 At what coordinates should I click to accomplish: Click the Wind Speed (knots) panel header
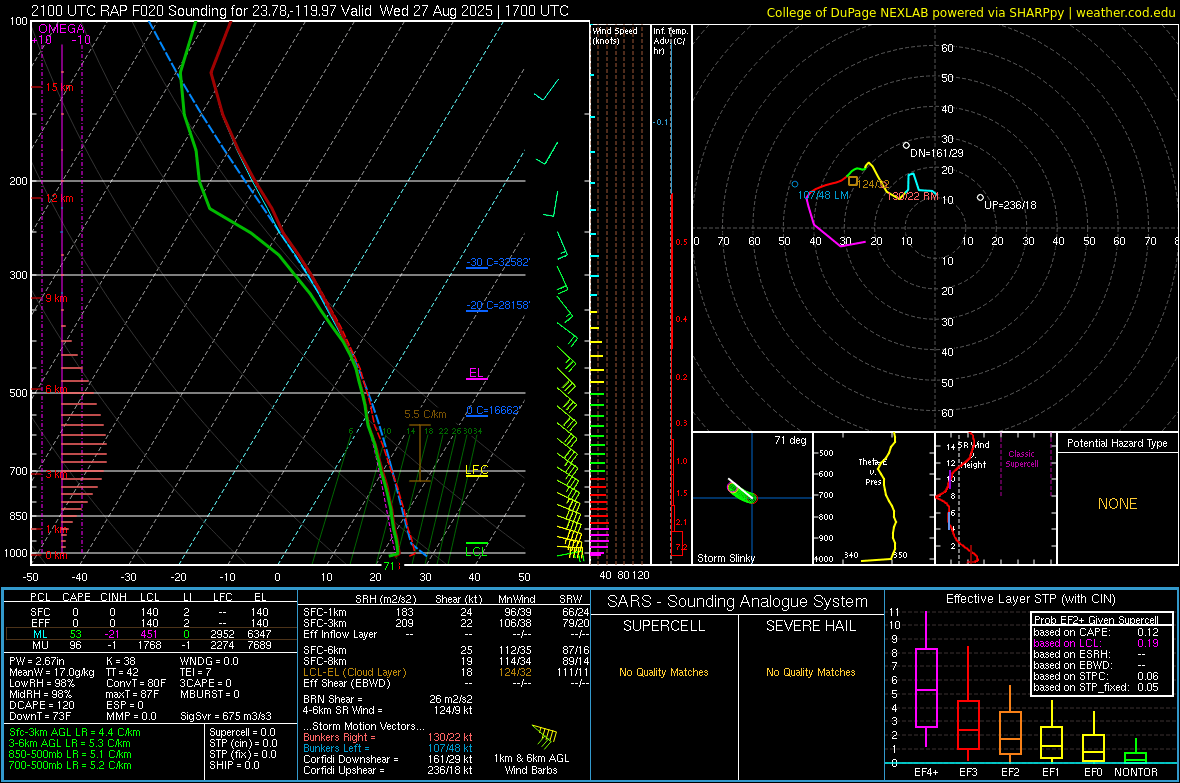[x=615, y=35]
